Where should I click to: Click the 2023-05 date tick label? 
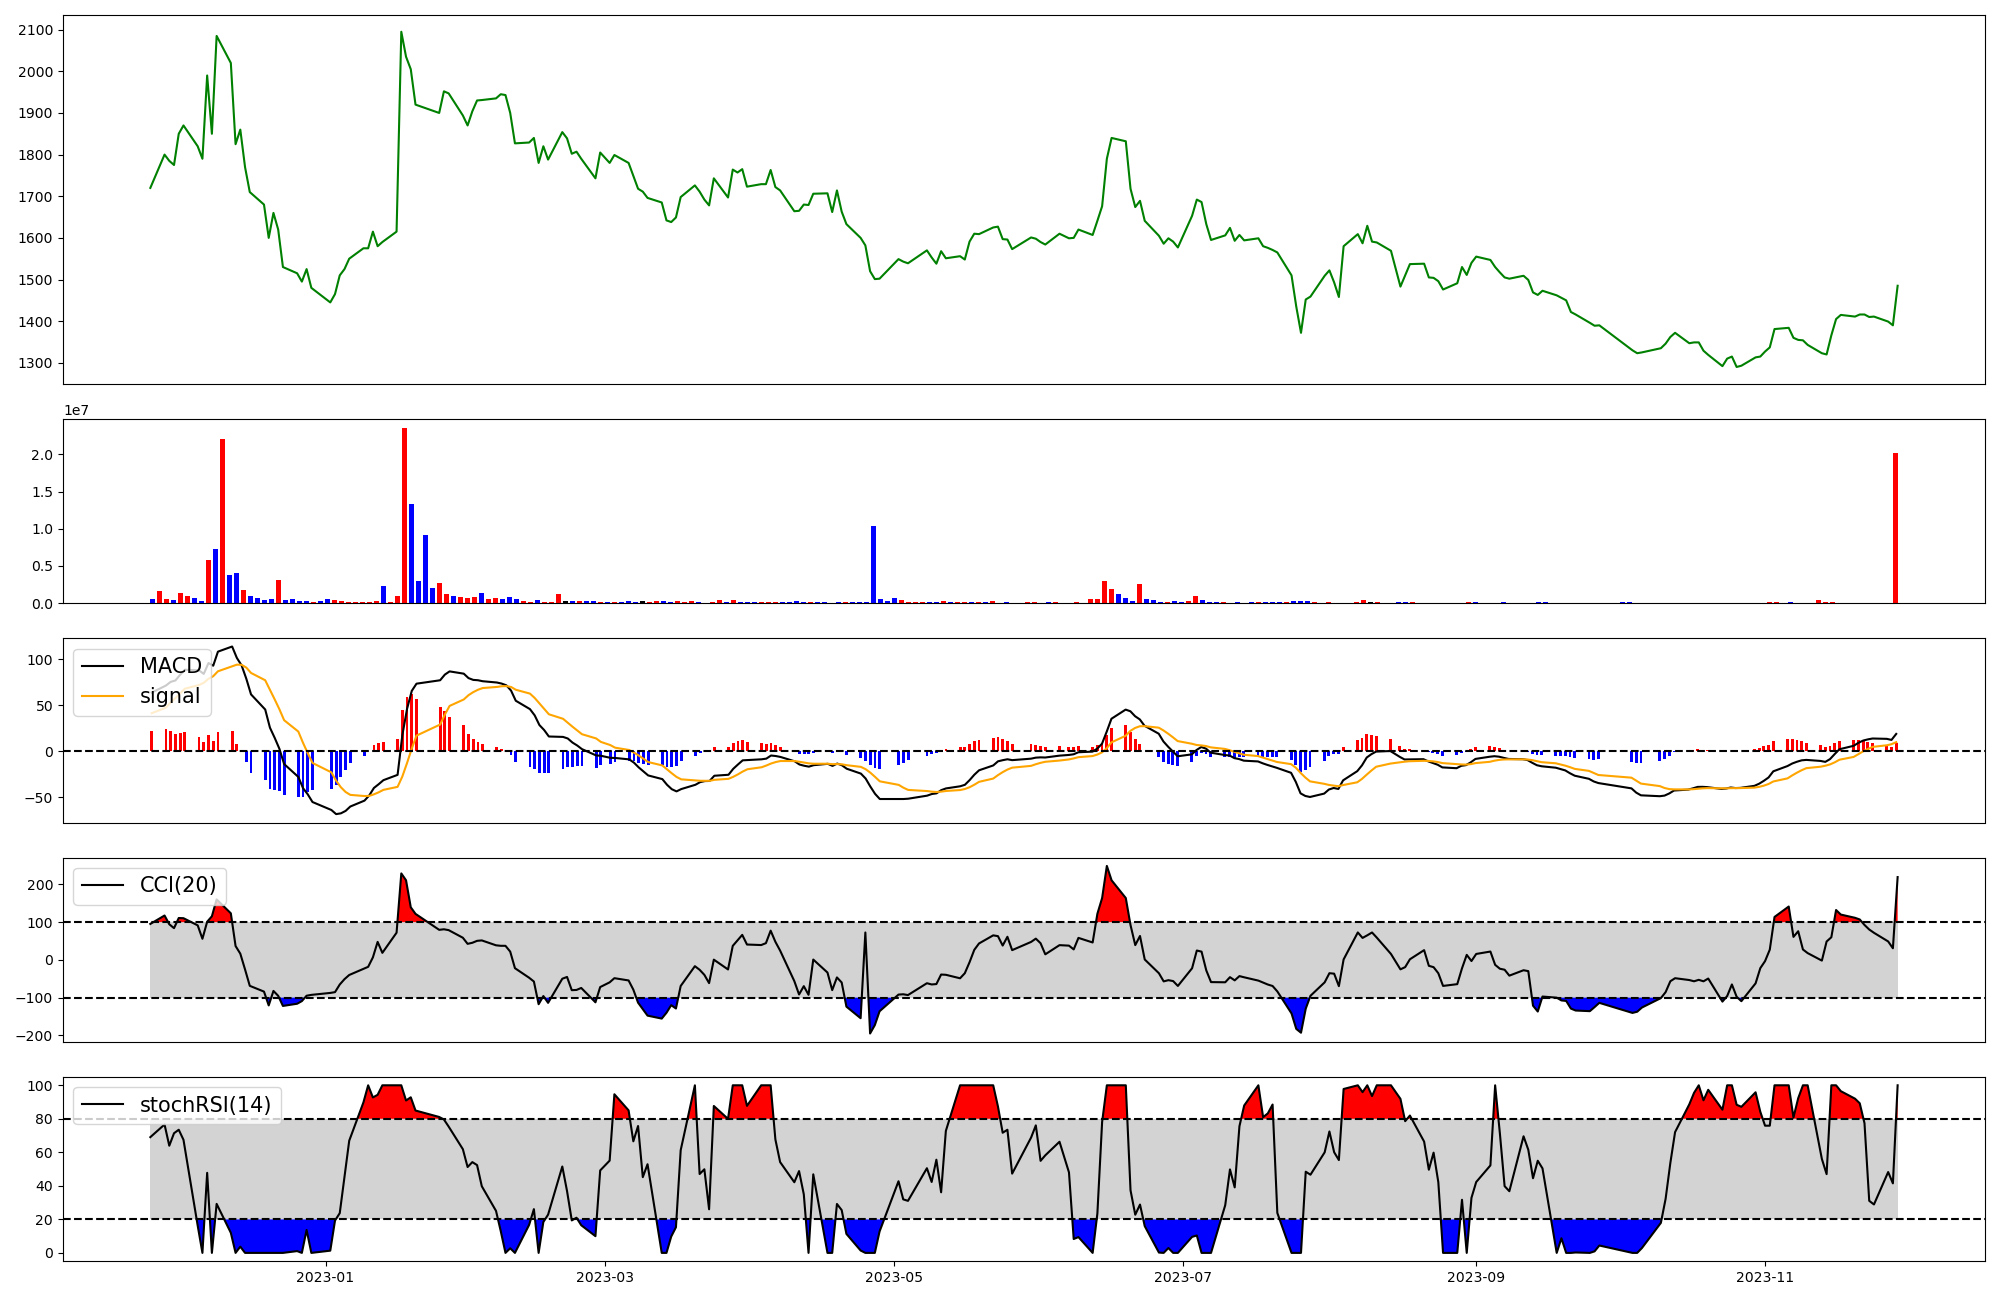tap(894, 1277)
